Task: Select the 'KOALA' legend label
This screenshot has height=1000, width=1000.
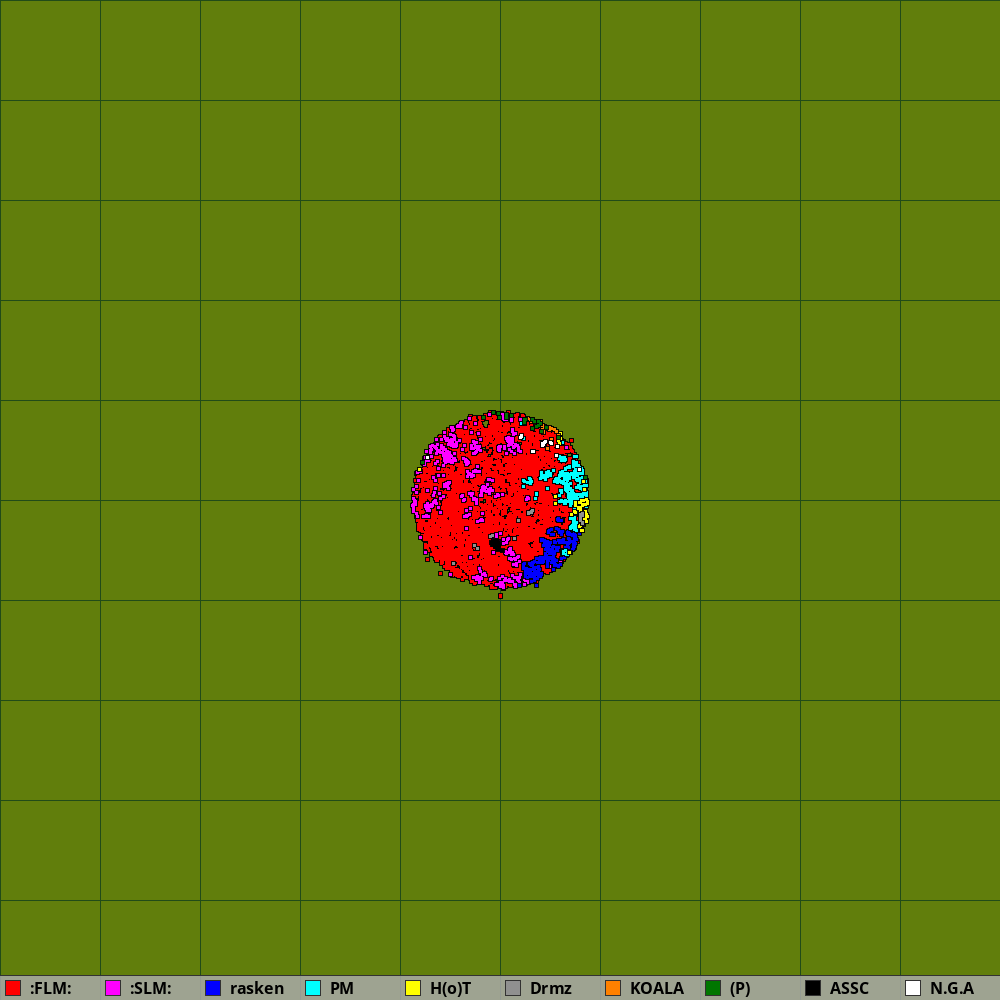Action: 657,988
